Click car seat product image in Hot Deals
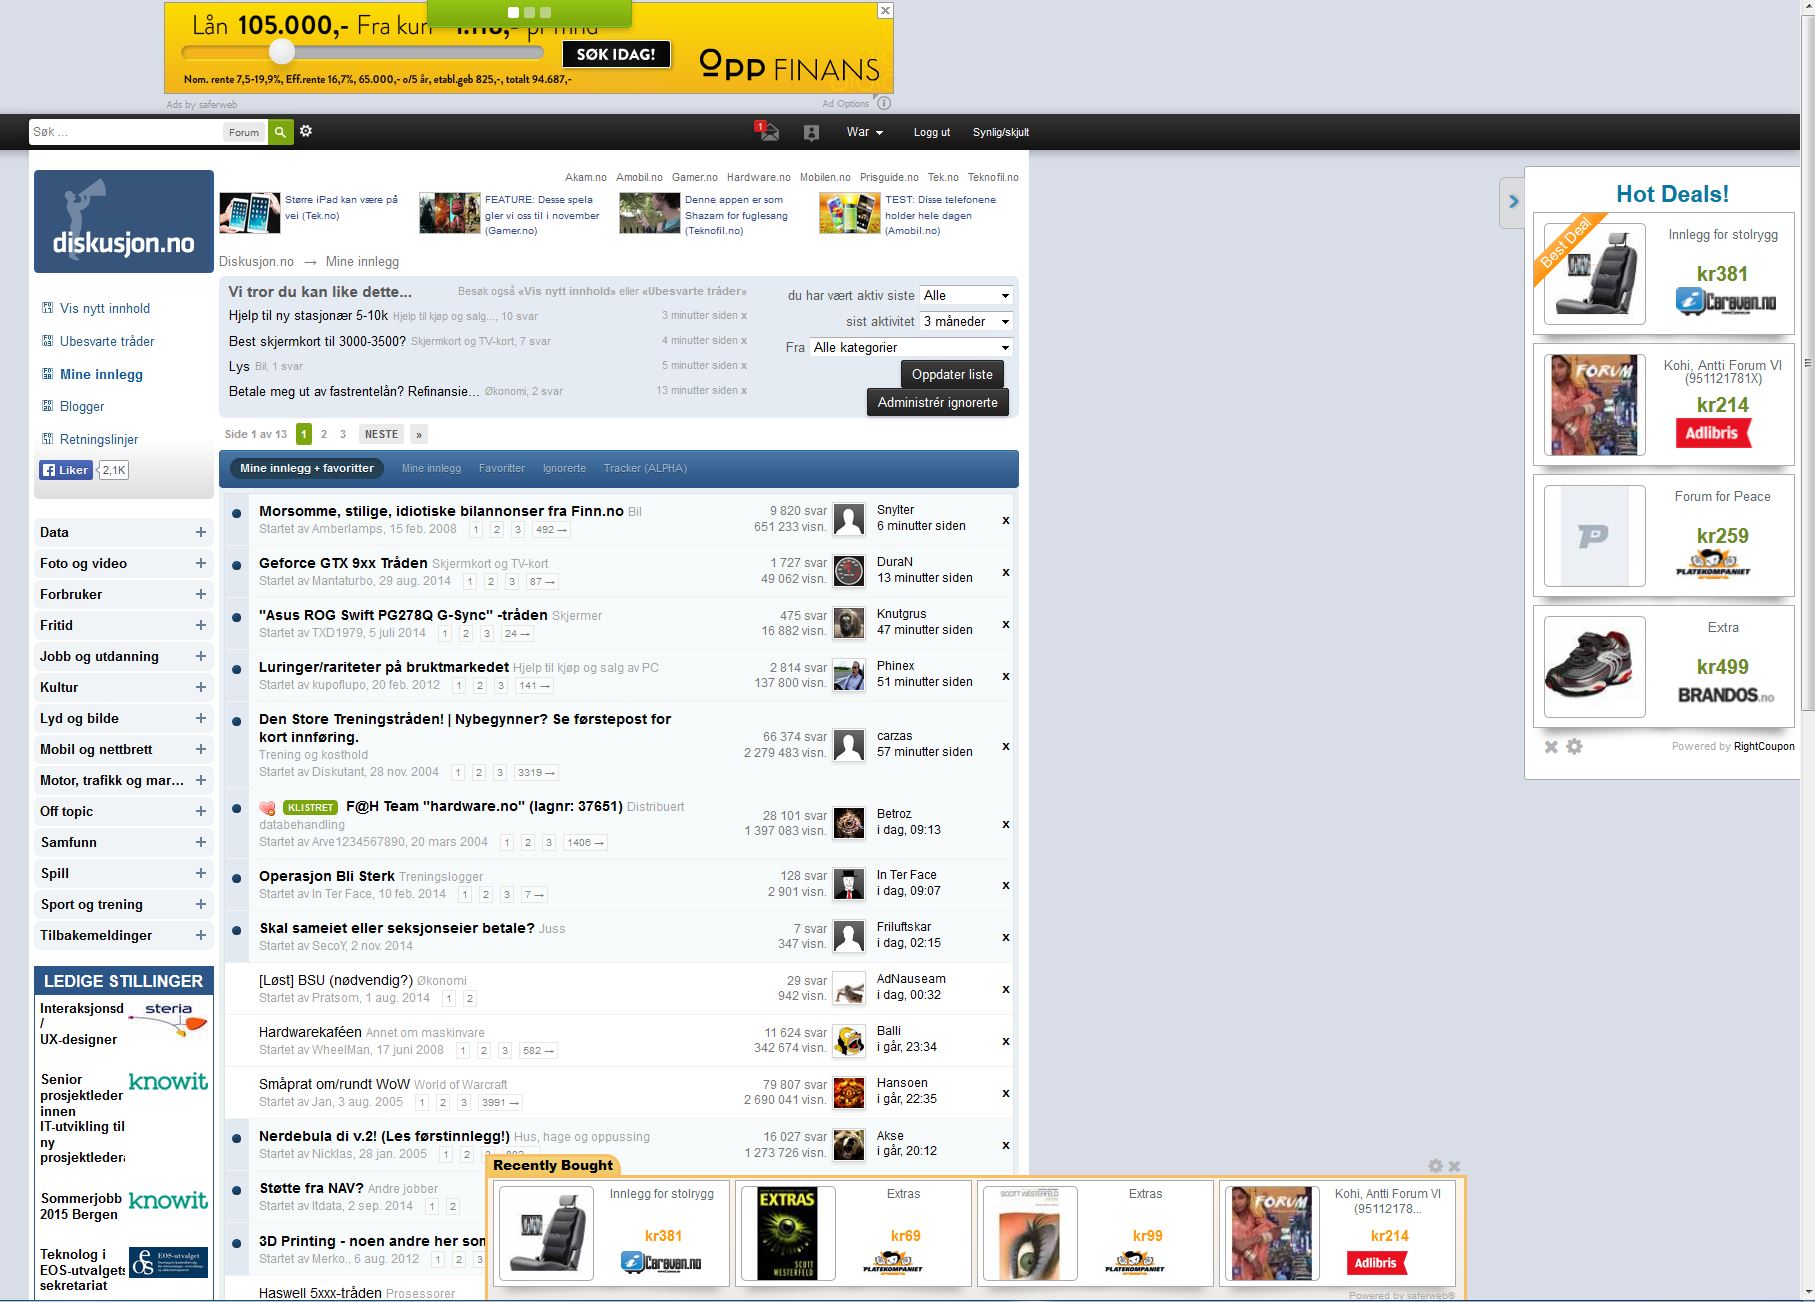The height and width of the screenshot is (1302, 1815). (1594, 274)
